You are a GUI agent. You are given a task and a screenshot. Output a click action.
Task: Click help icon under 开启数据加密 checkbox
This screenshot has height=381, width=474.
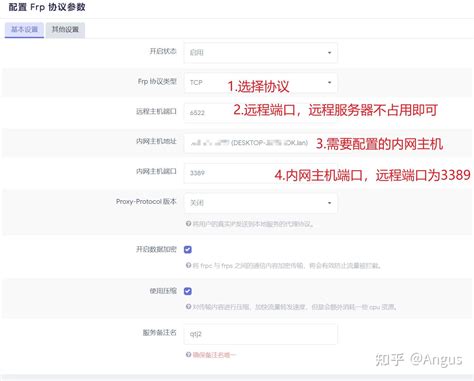(188, 265)
